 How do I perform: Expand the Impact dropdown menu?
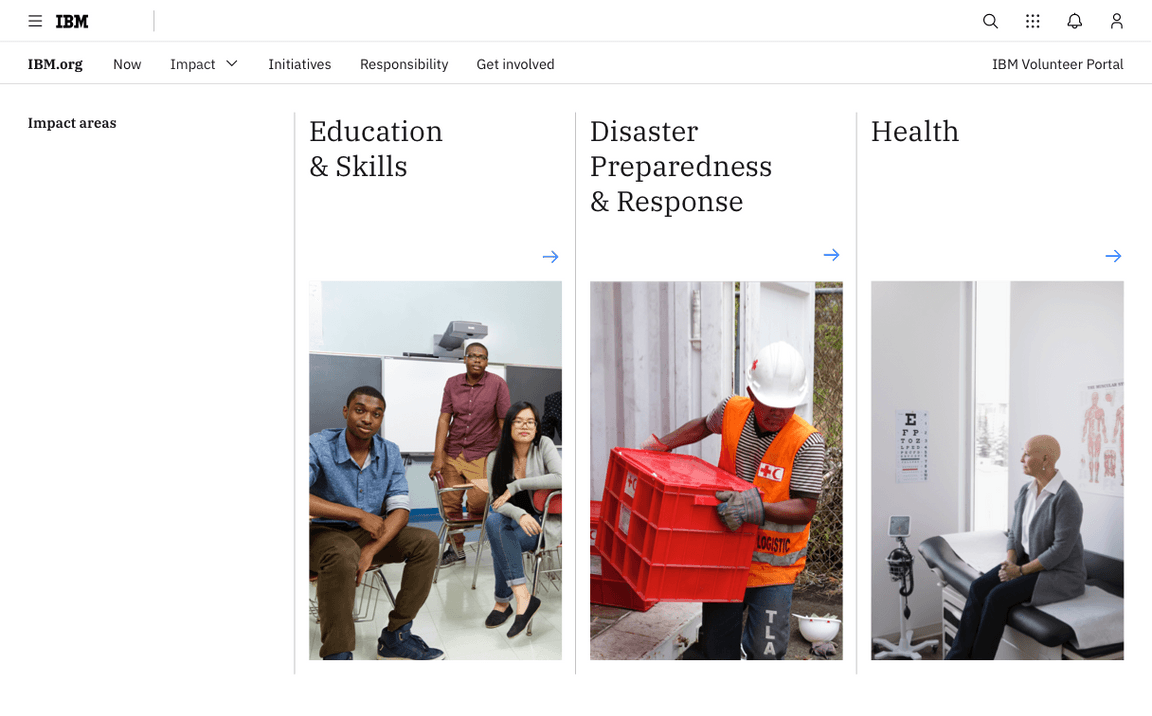point(204,64)
